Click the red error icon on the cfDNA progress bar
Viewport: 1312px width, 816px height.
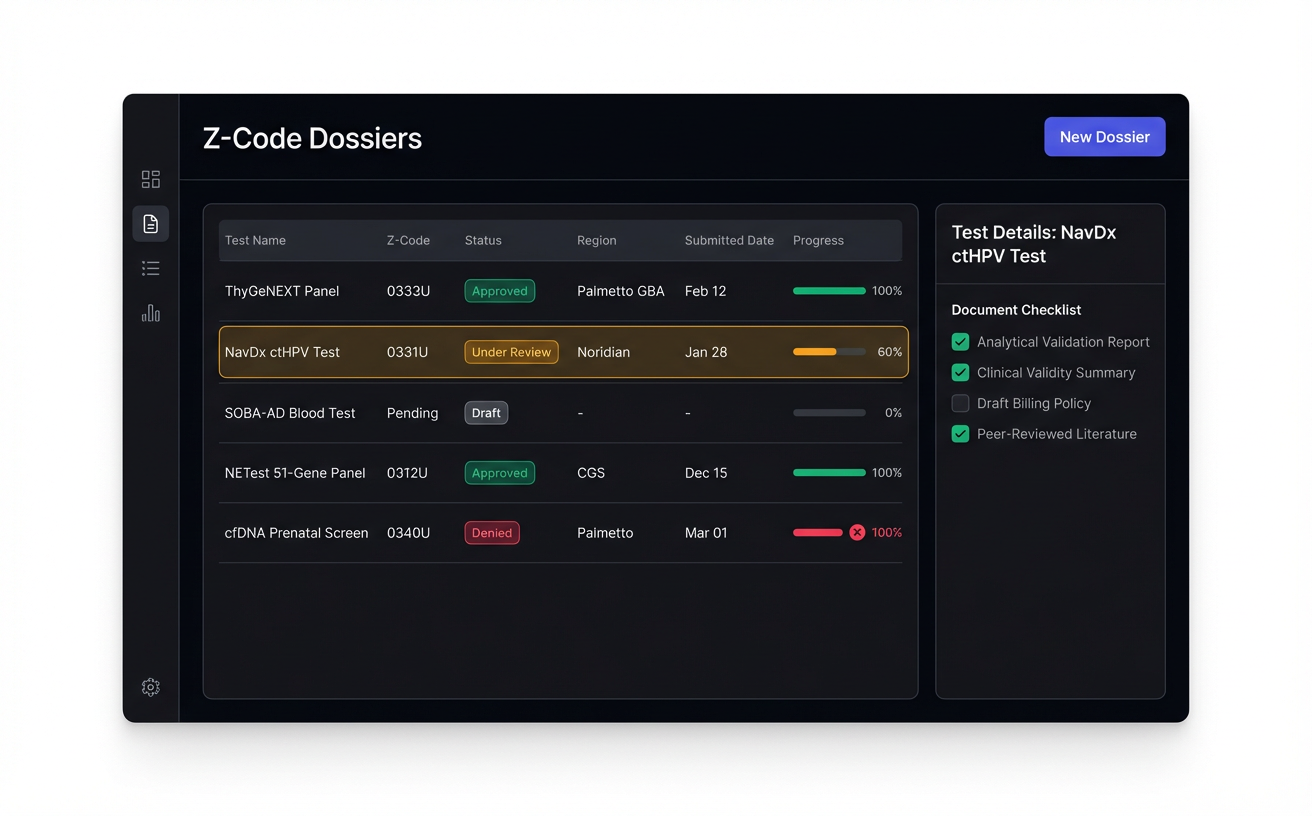857,532
